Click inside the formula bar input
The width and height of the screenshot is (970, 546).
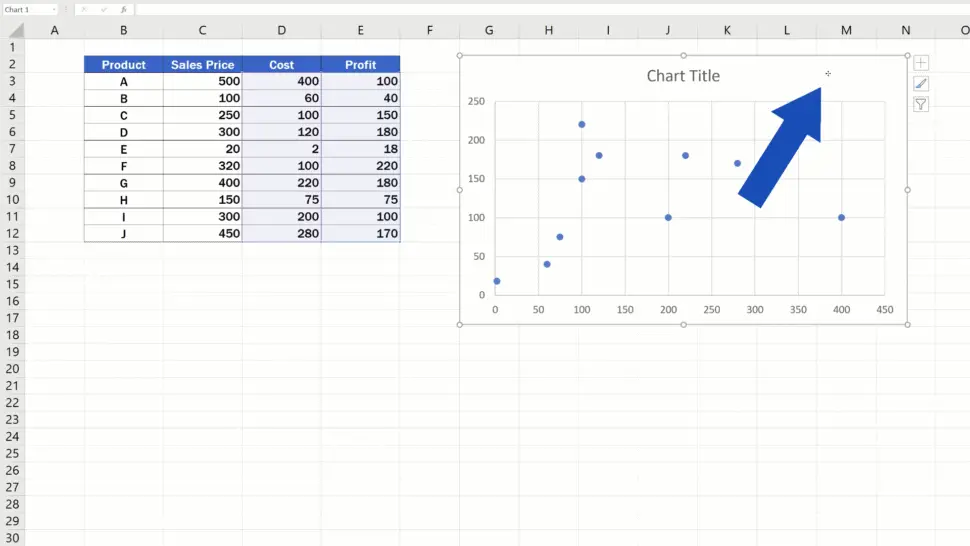500,9
